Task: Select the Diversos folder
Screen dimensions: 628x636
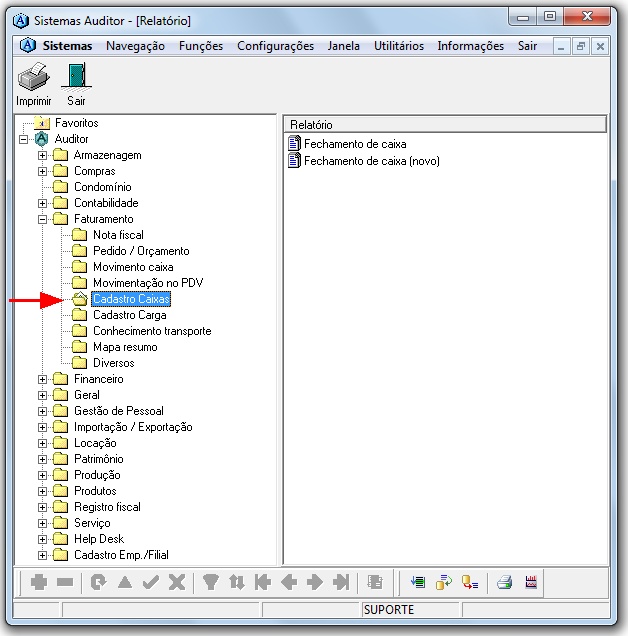Action: tap(114, 363)
